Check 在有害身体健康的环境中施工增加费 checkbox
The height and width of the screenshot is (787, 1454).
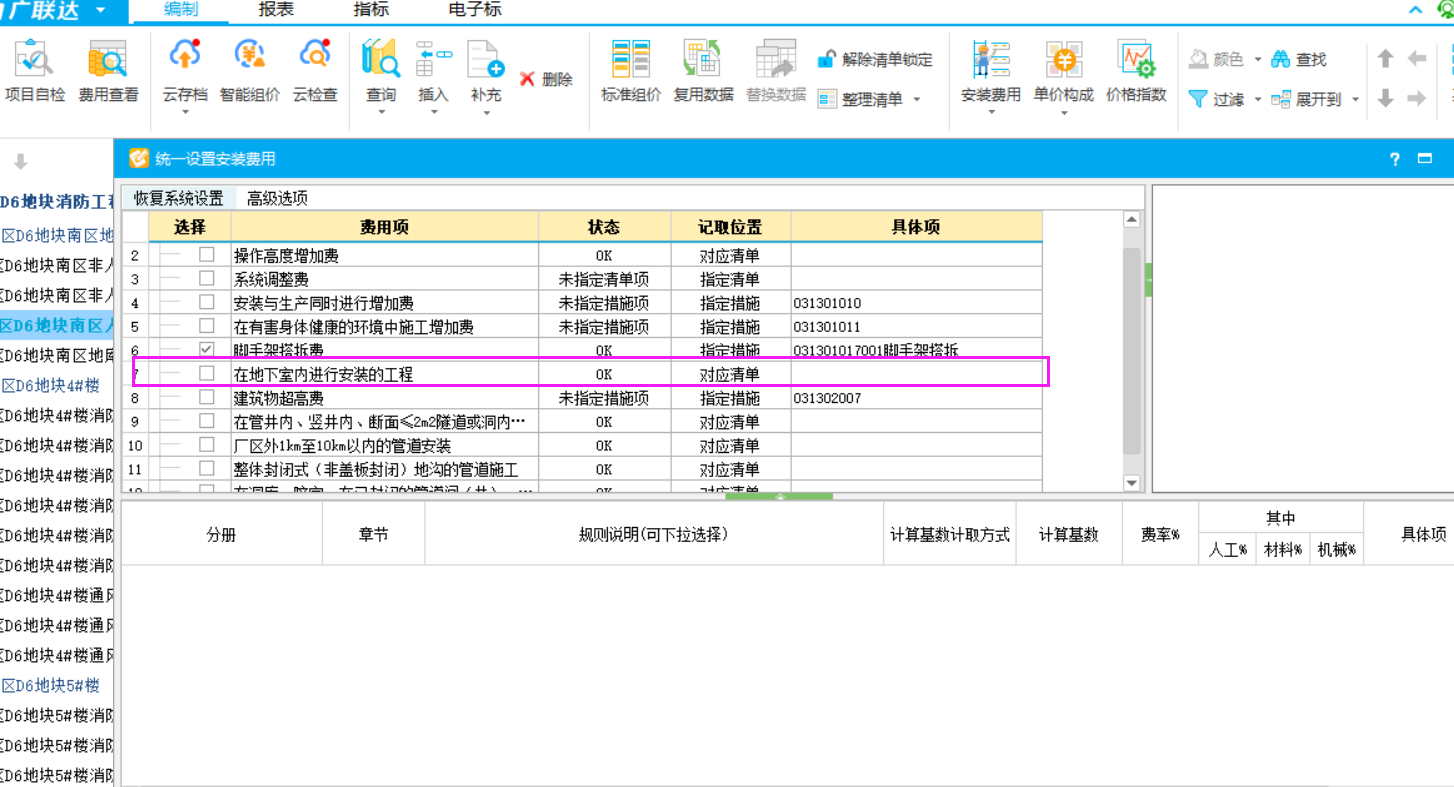(206, 326)
